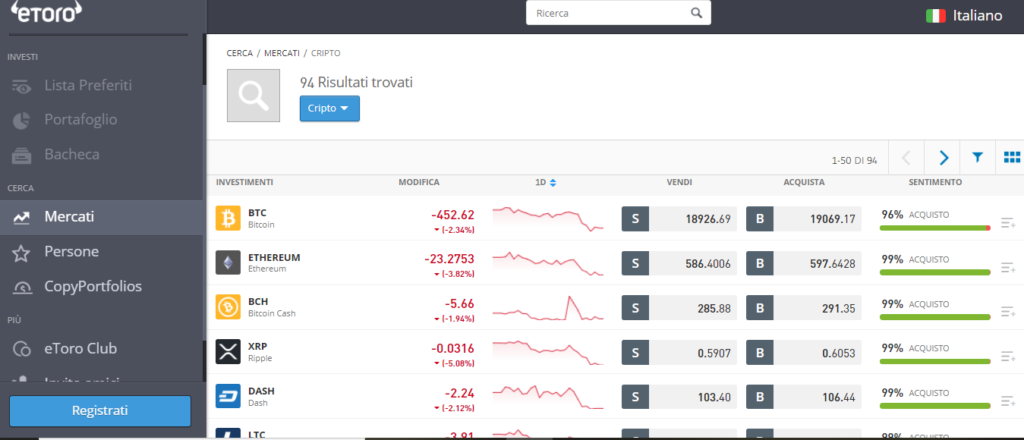Buy ETHEREUM at 597.6428
The width and height of the screenshot is (1024, 440).
804,264
